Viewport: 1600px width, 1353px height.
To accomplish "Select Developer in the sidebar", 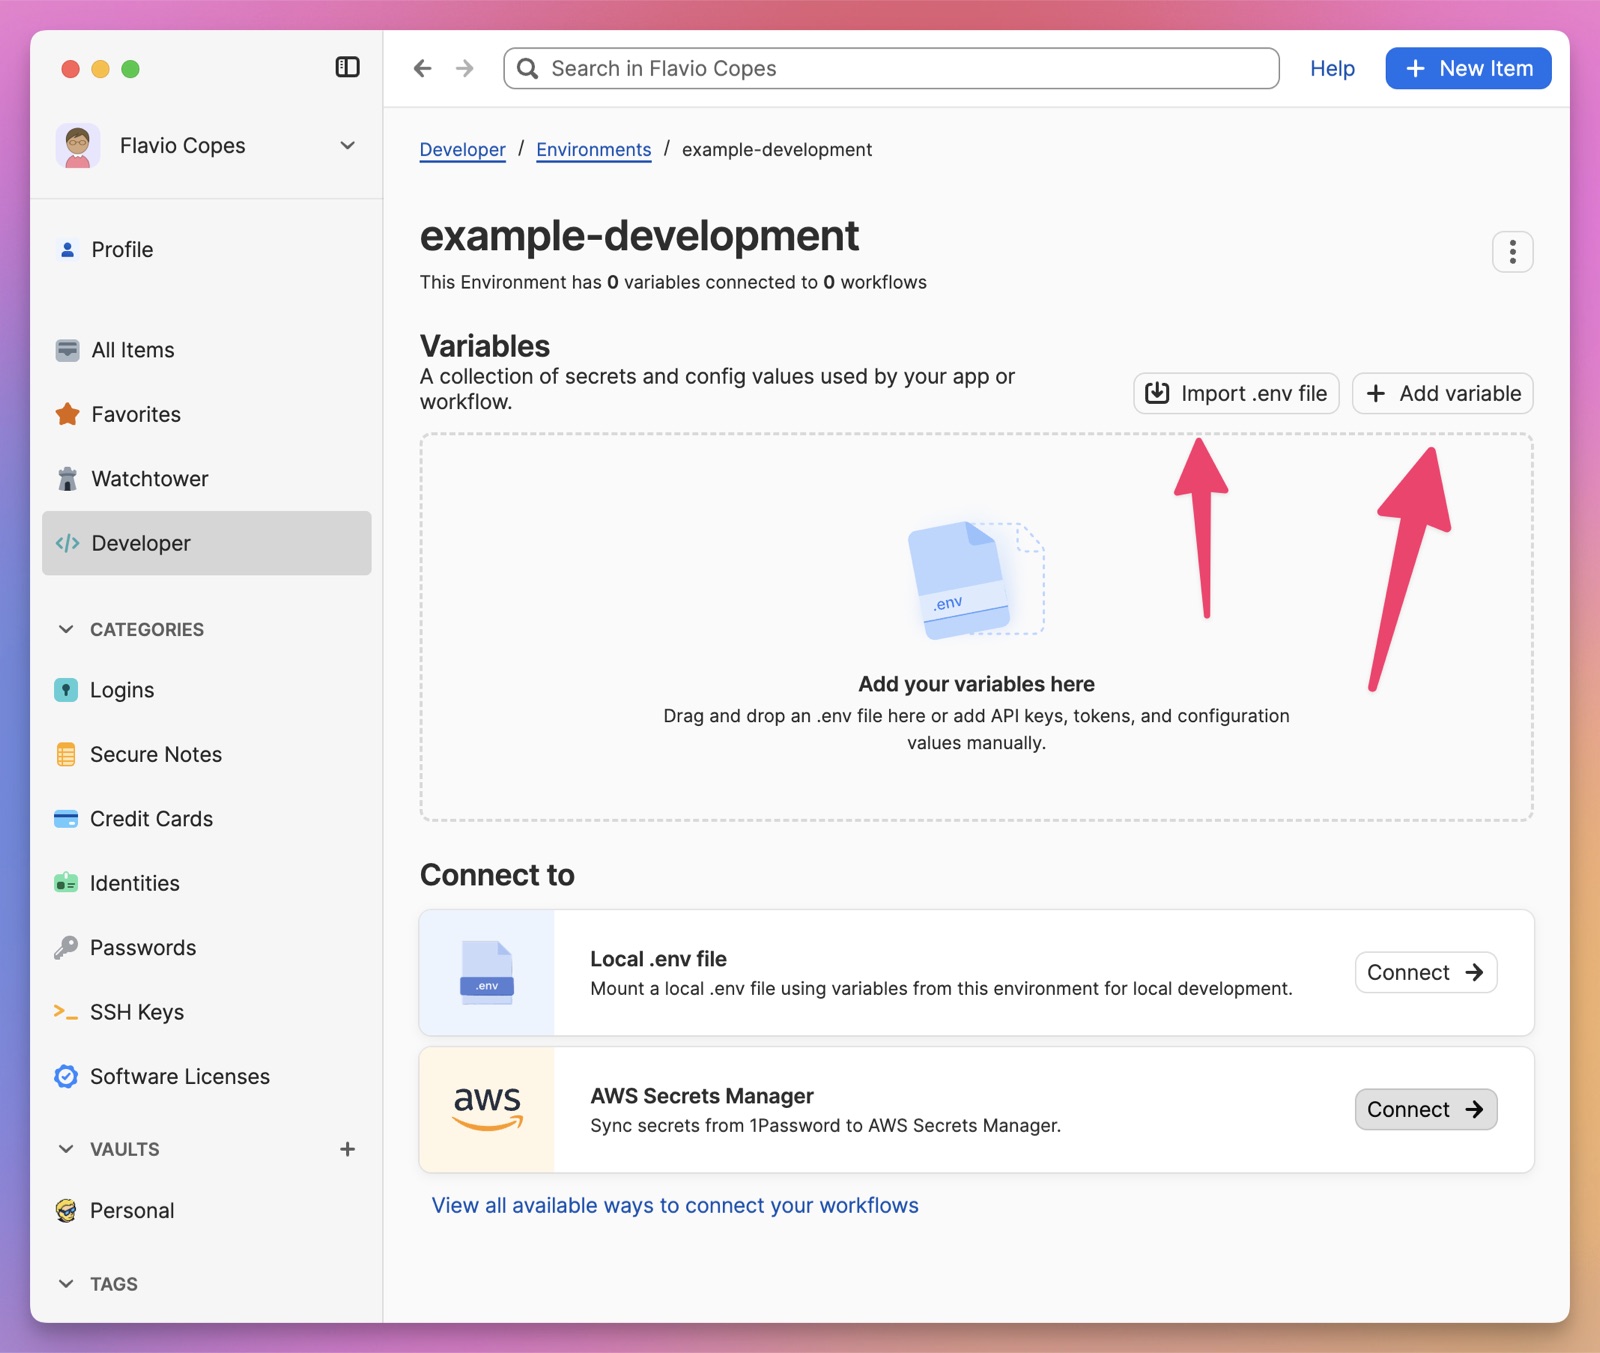I will (207, 543).
